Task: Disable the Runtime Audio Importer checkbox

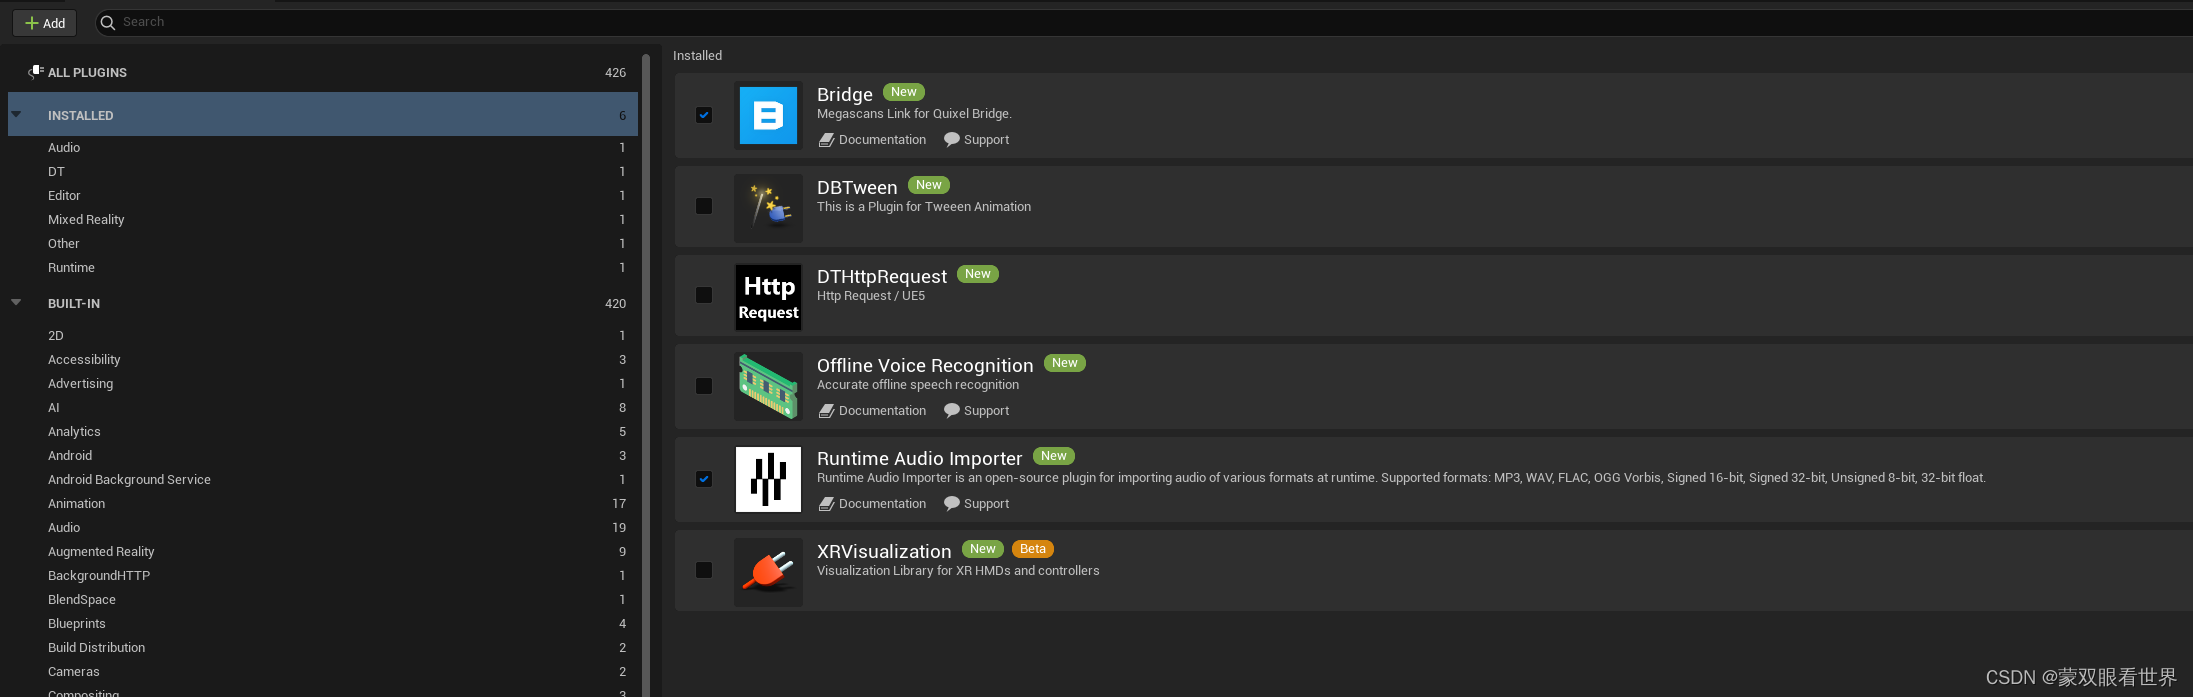Action: coord(704,479)
